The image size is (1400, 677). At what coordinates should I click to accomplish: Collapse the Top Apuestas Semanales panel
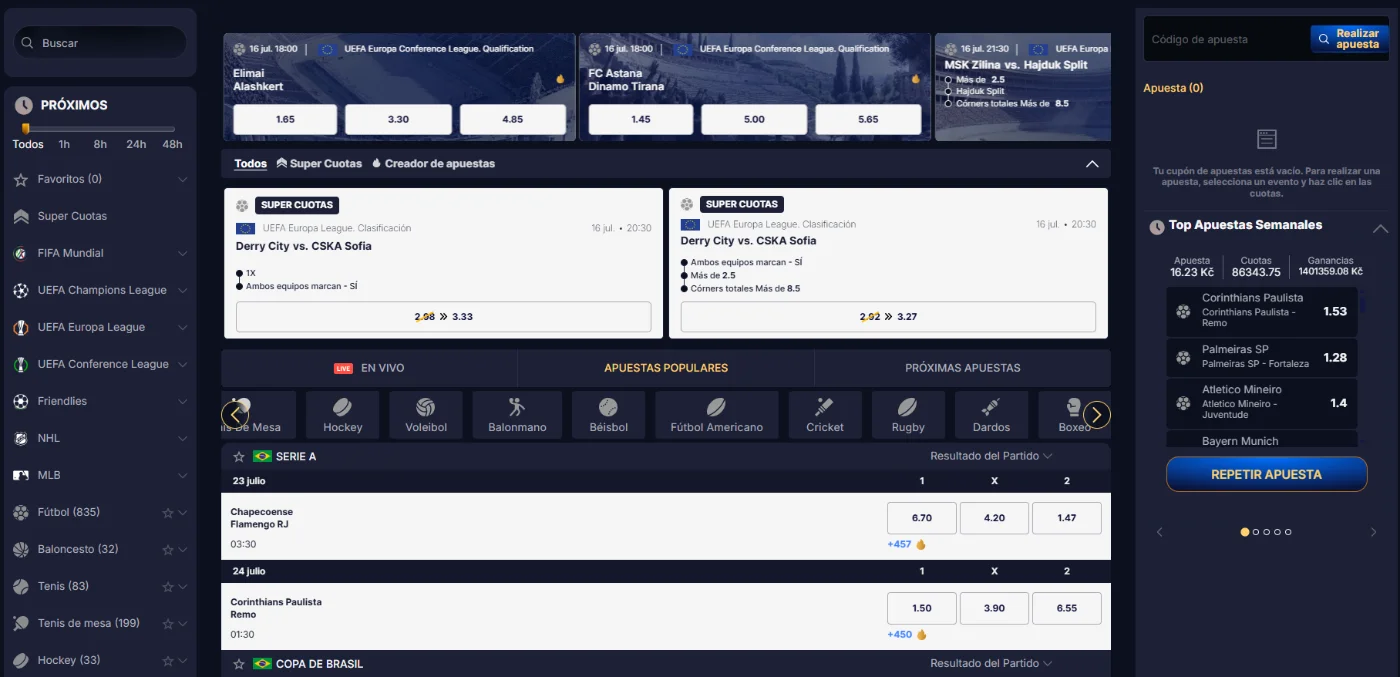click(1380, 228)
